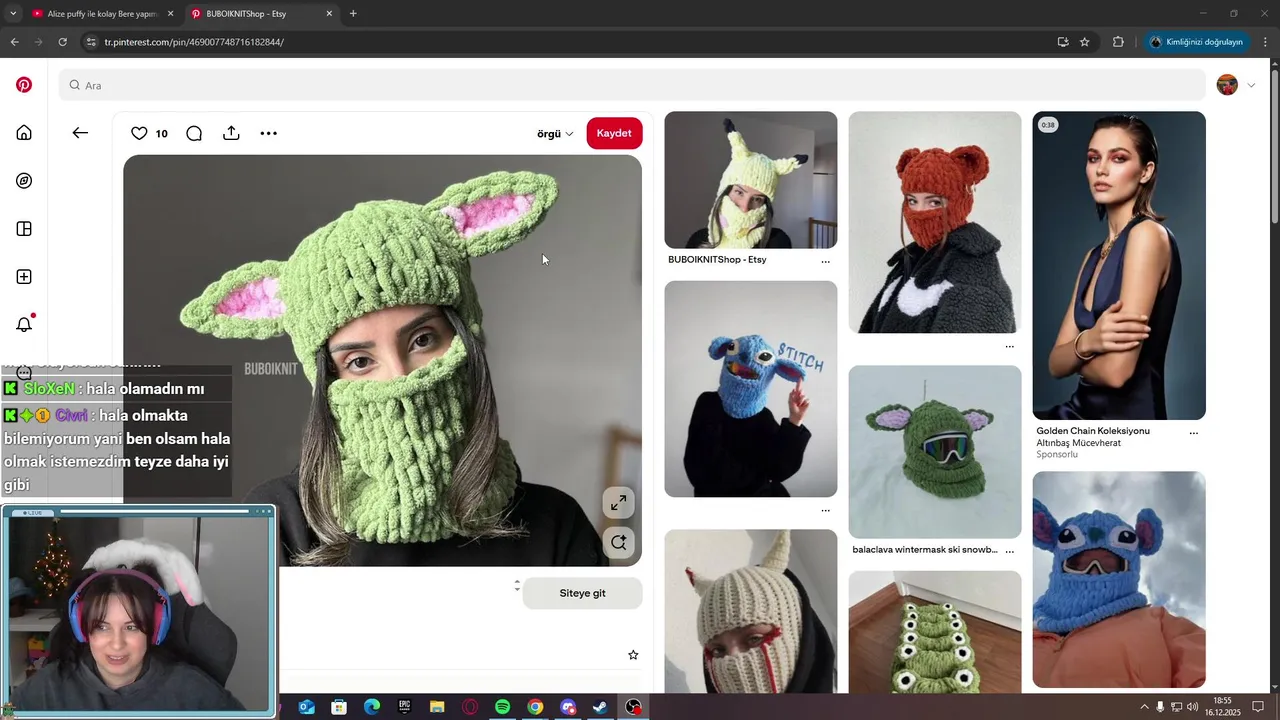Open Pinterest home via the logo
This screenshot has width=1280, height=720.
point(24,85)
